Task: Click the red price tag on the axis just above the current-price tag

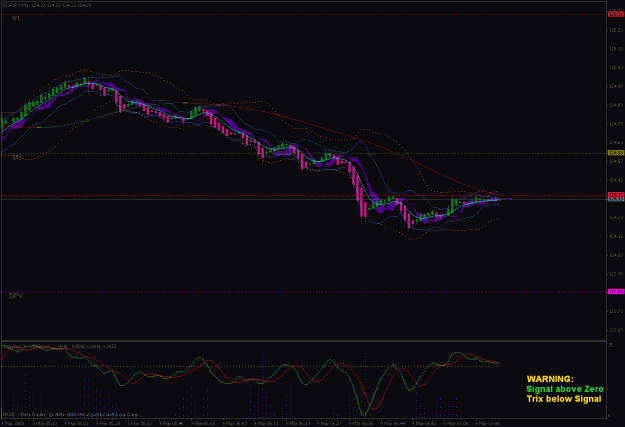Action: tap(616, 195)
